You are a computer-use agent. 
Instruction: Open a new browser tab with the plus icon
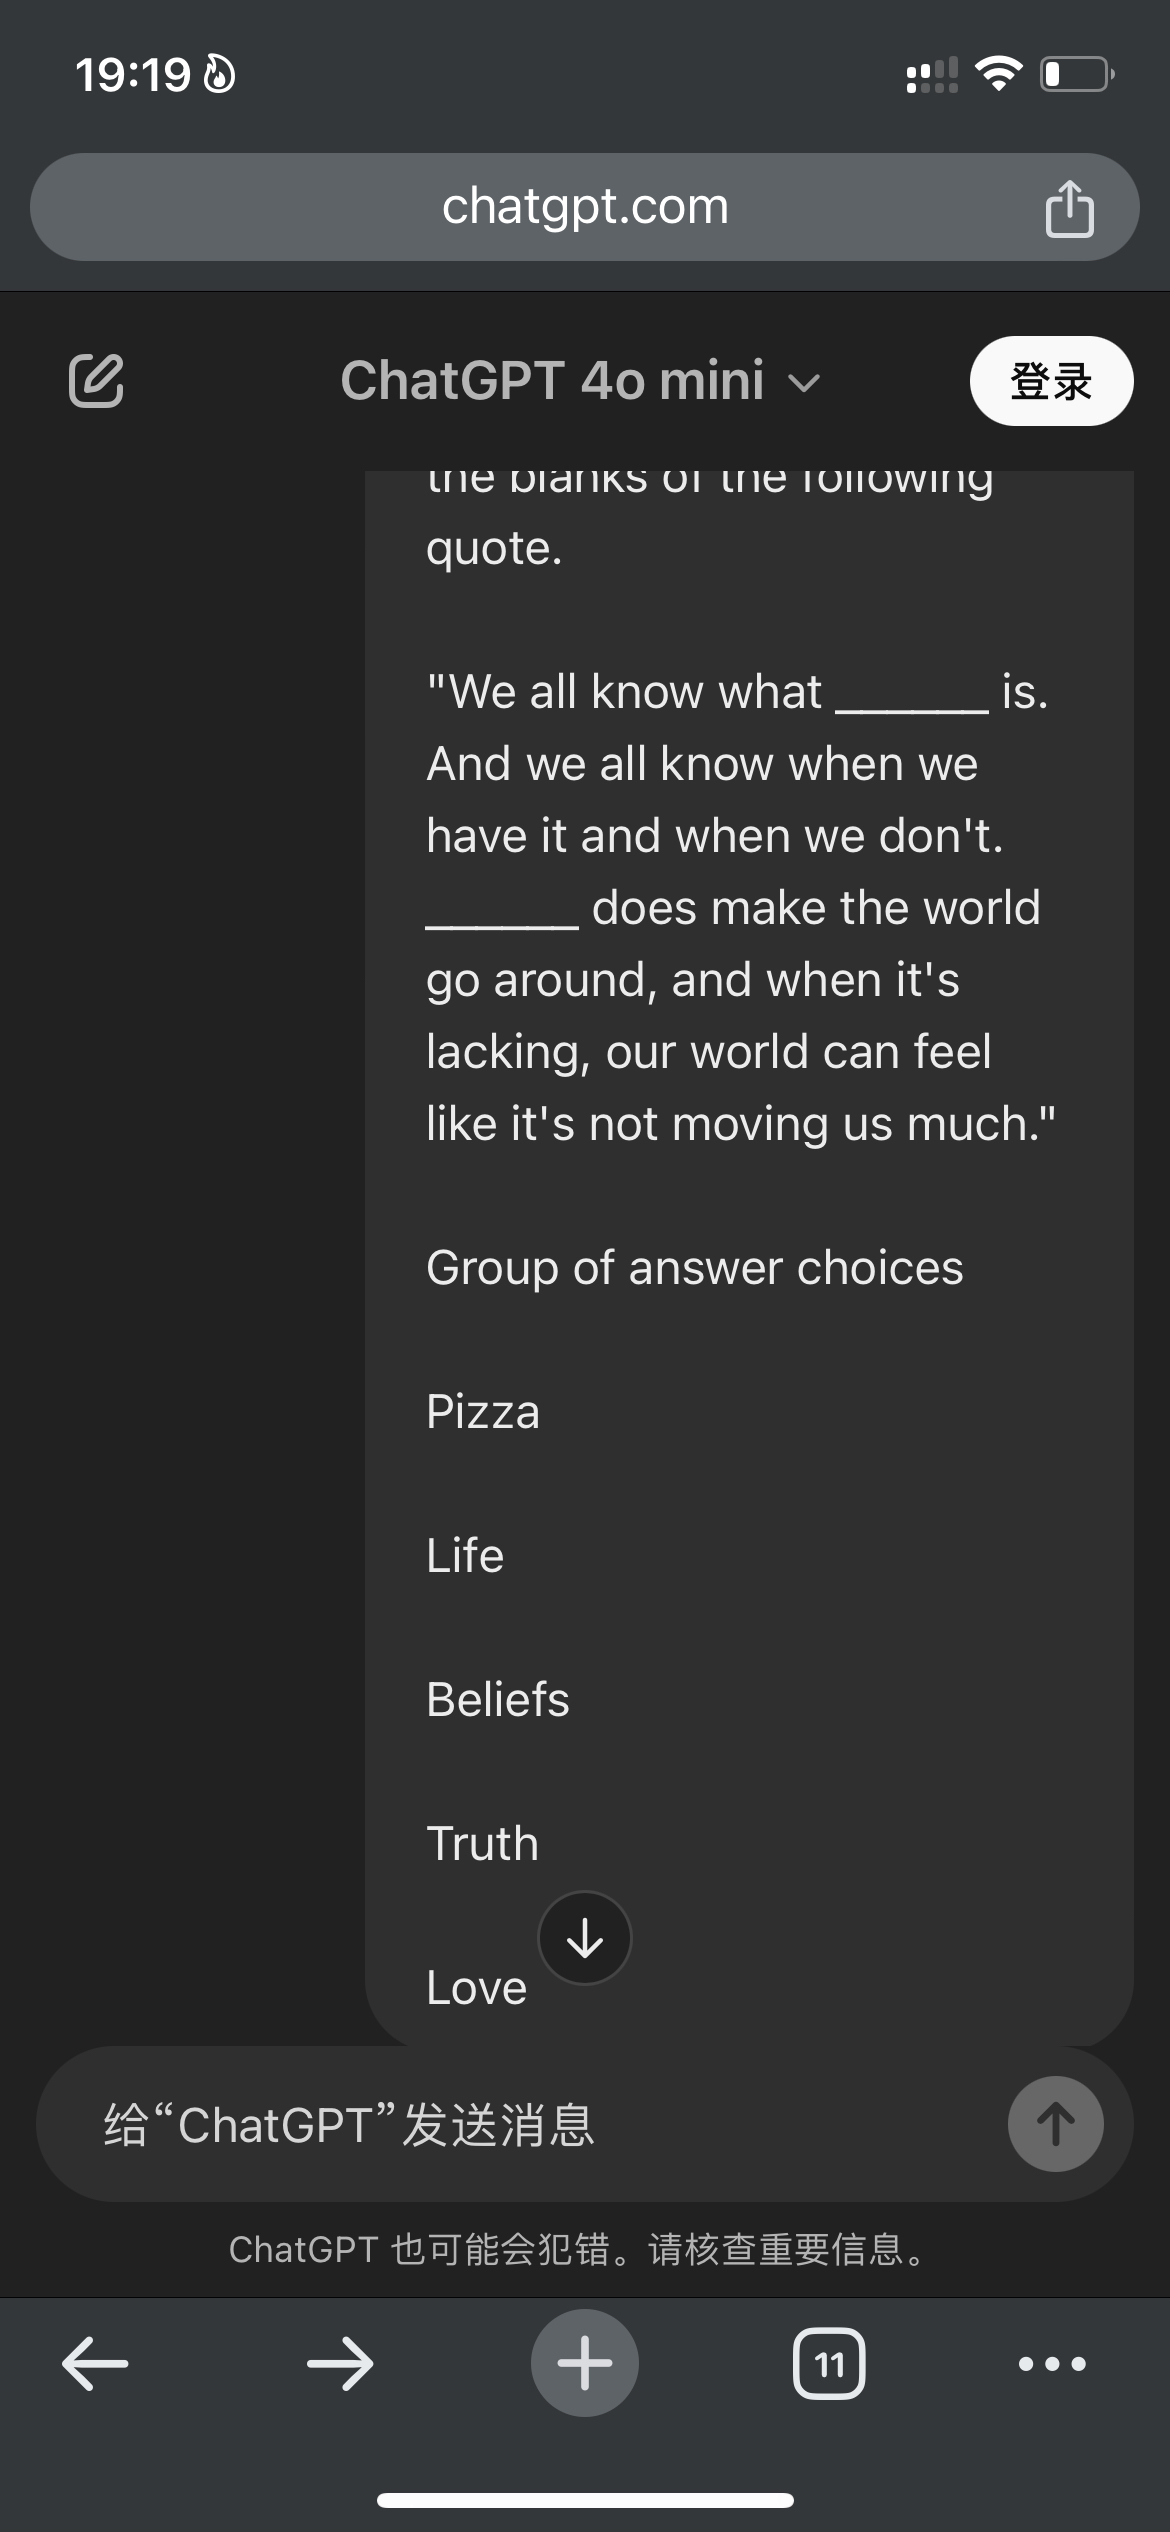[585, 2363]
